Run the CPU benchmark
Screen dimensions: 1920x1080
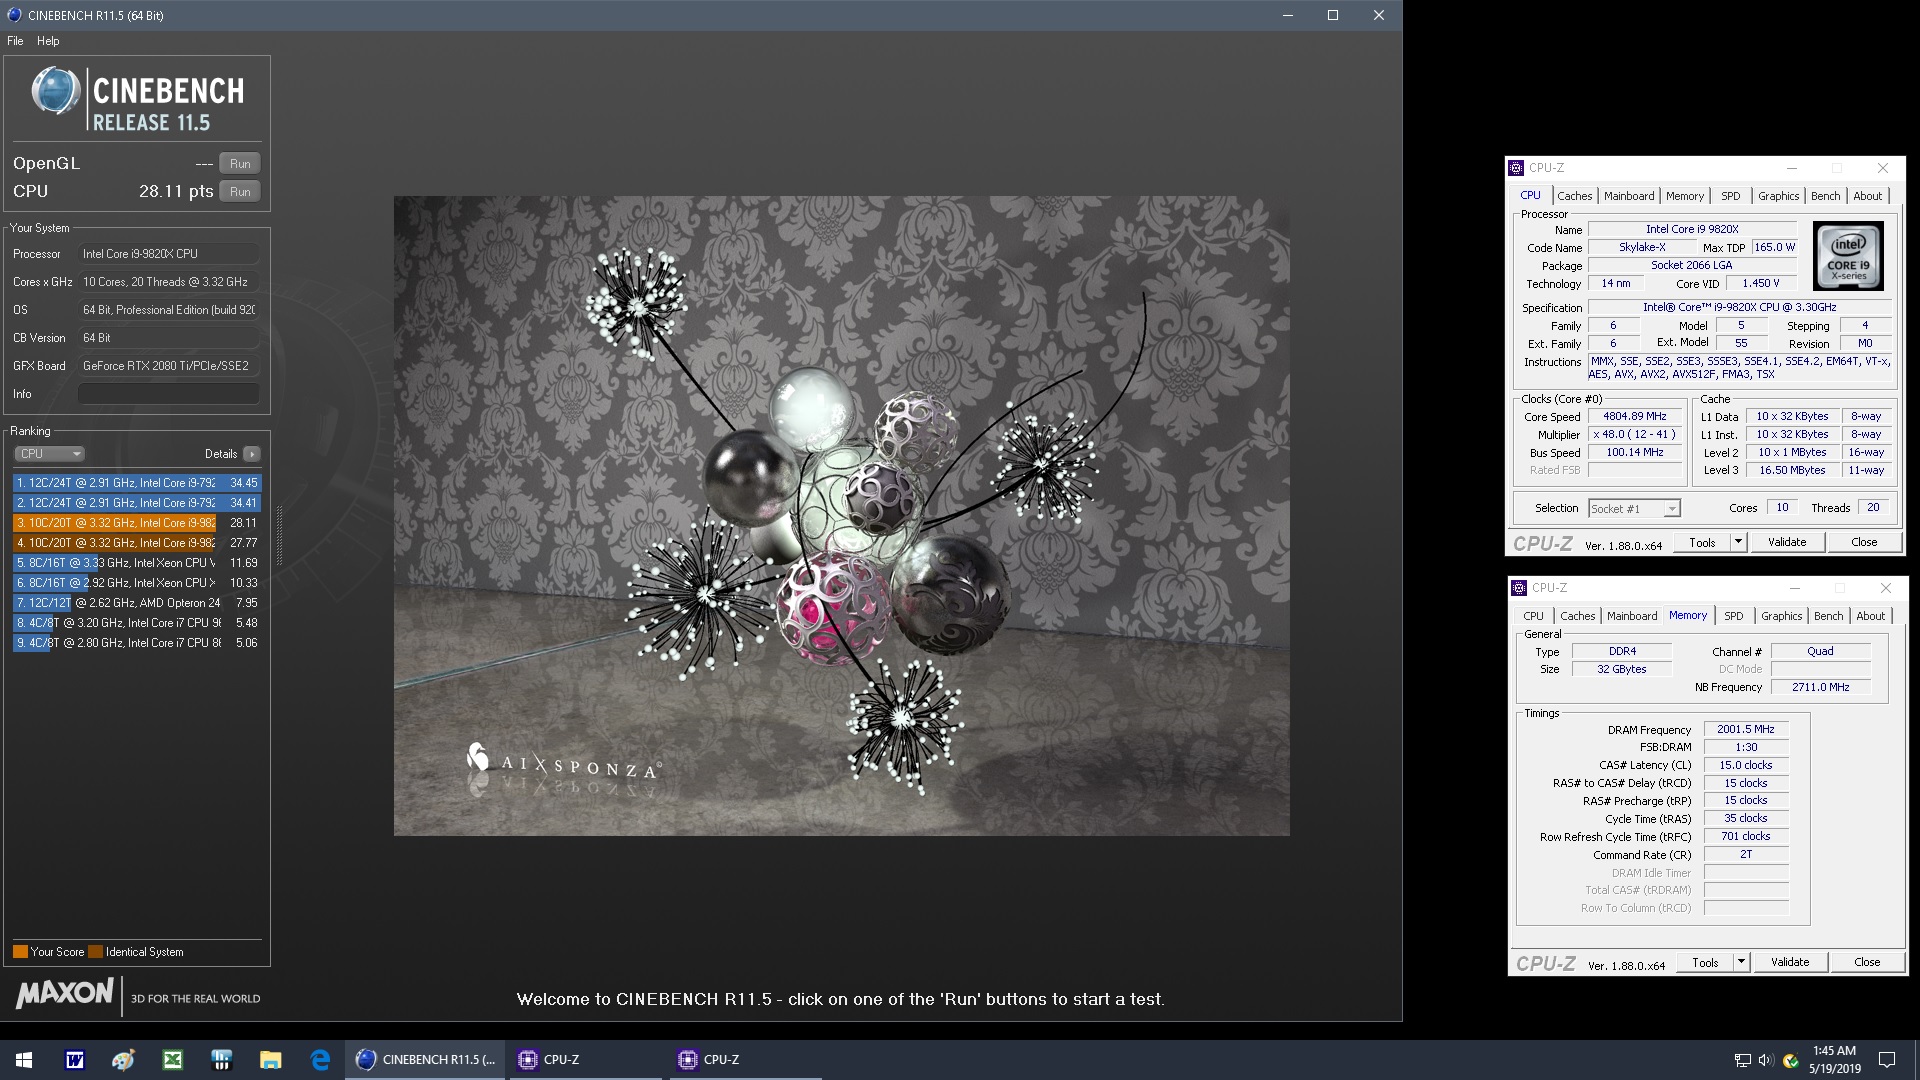click(240, 191)
